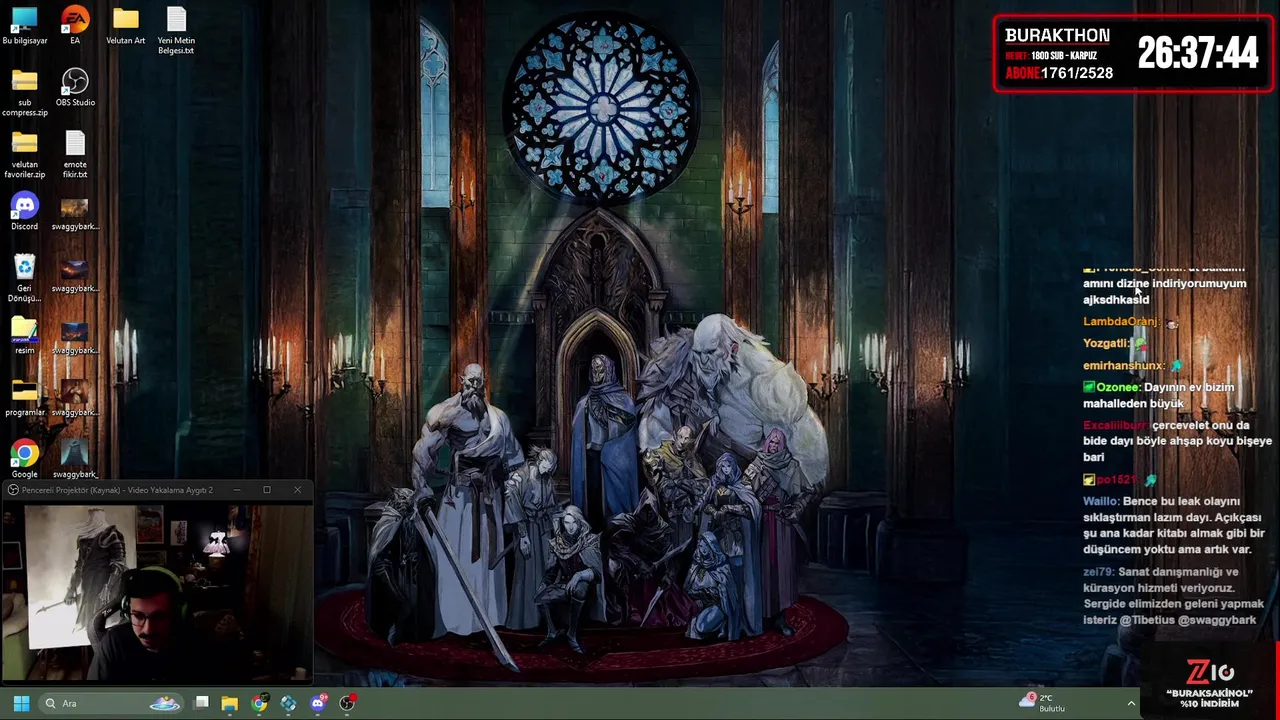The width and height of the screenshot is (1280, 720).
Task: Select swaggybark image beside resim folder
Action: coord(75,336)
